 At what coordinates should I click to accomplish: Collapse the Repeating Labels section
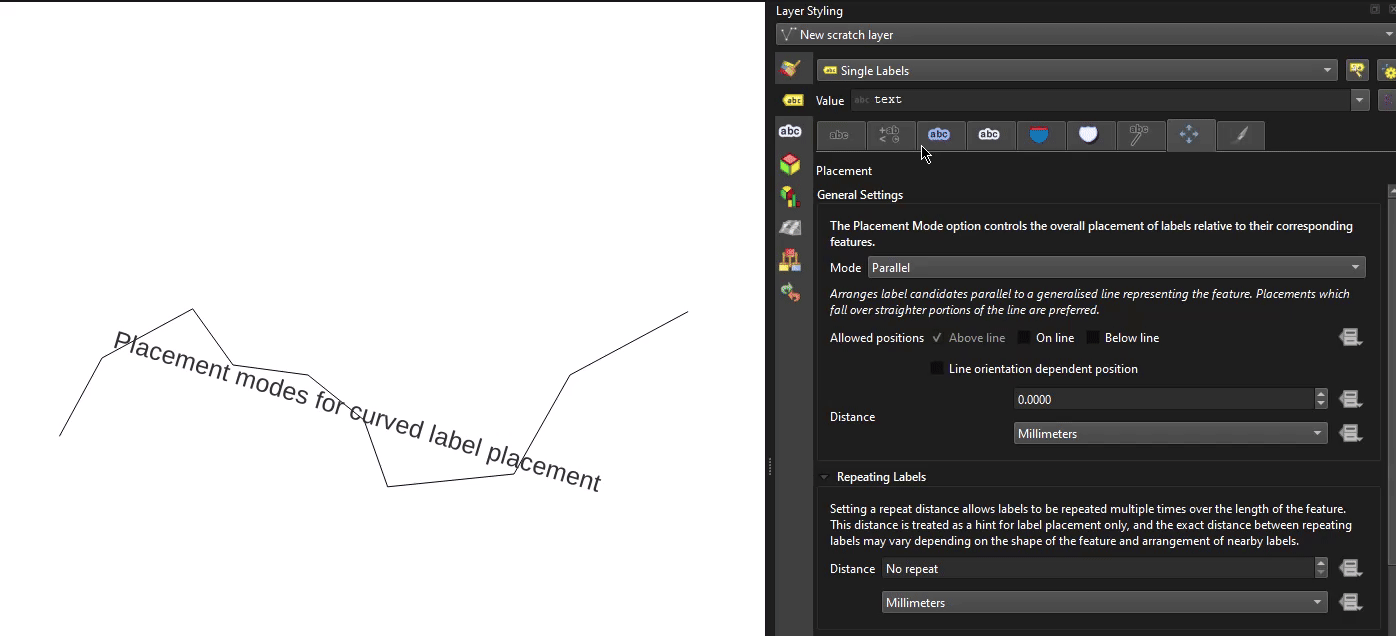(x=825, y=477)
